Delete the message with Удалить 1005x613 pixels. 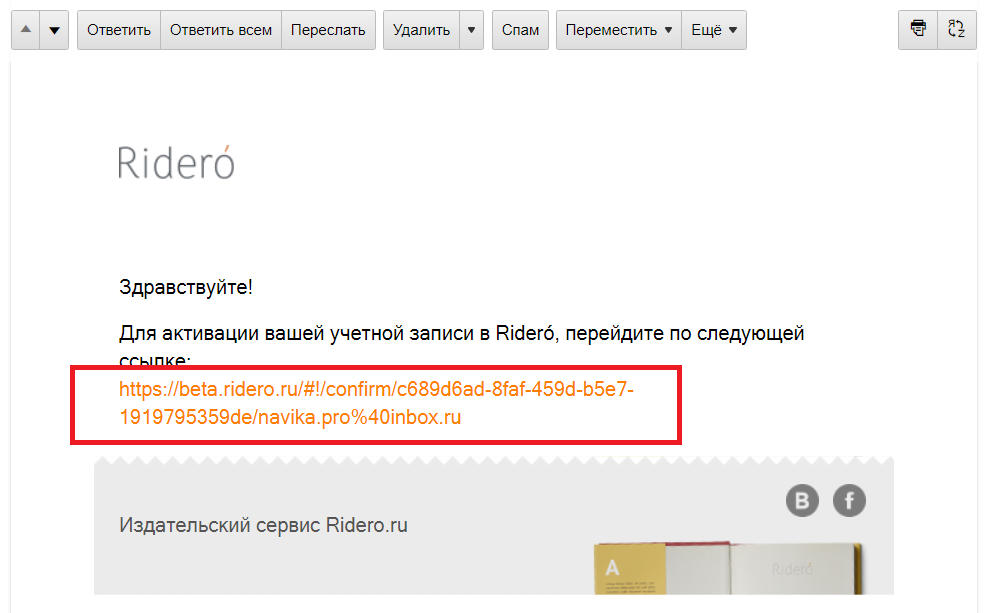[x=421, y=30]
